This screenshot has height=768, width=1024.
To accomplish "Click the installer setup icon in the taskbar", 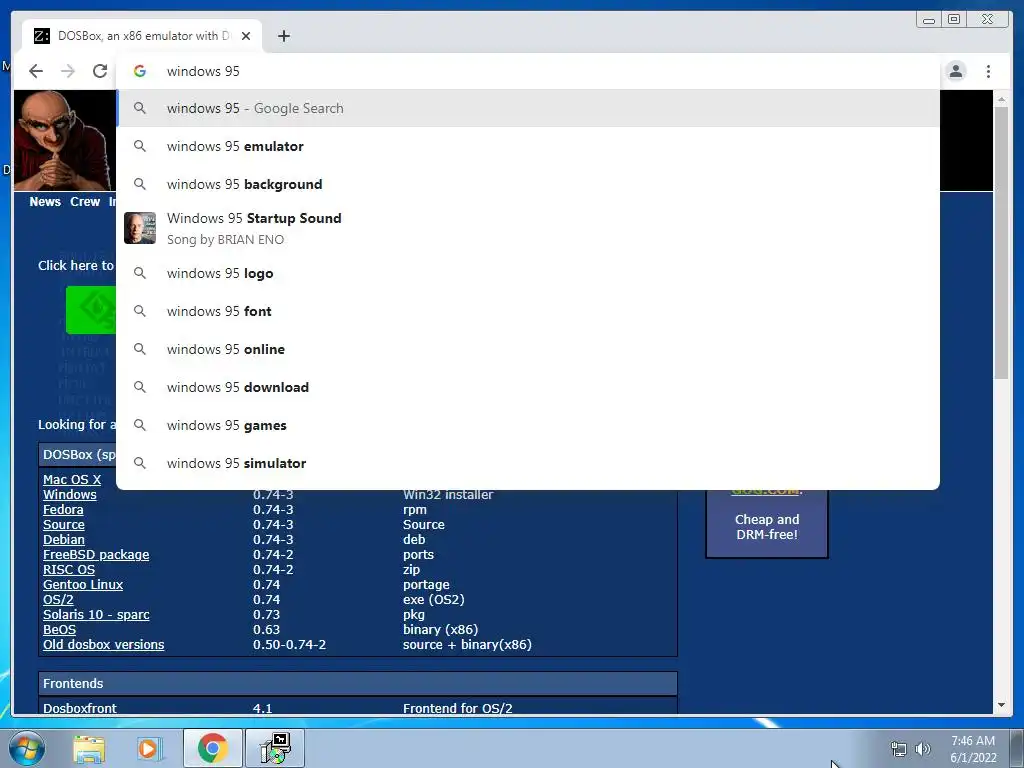I will pyautogui.click(x=274, y=748).
